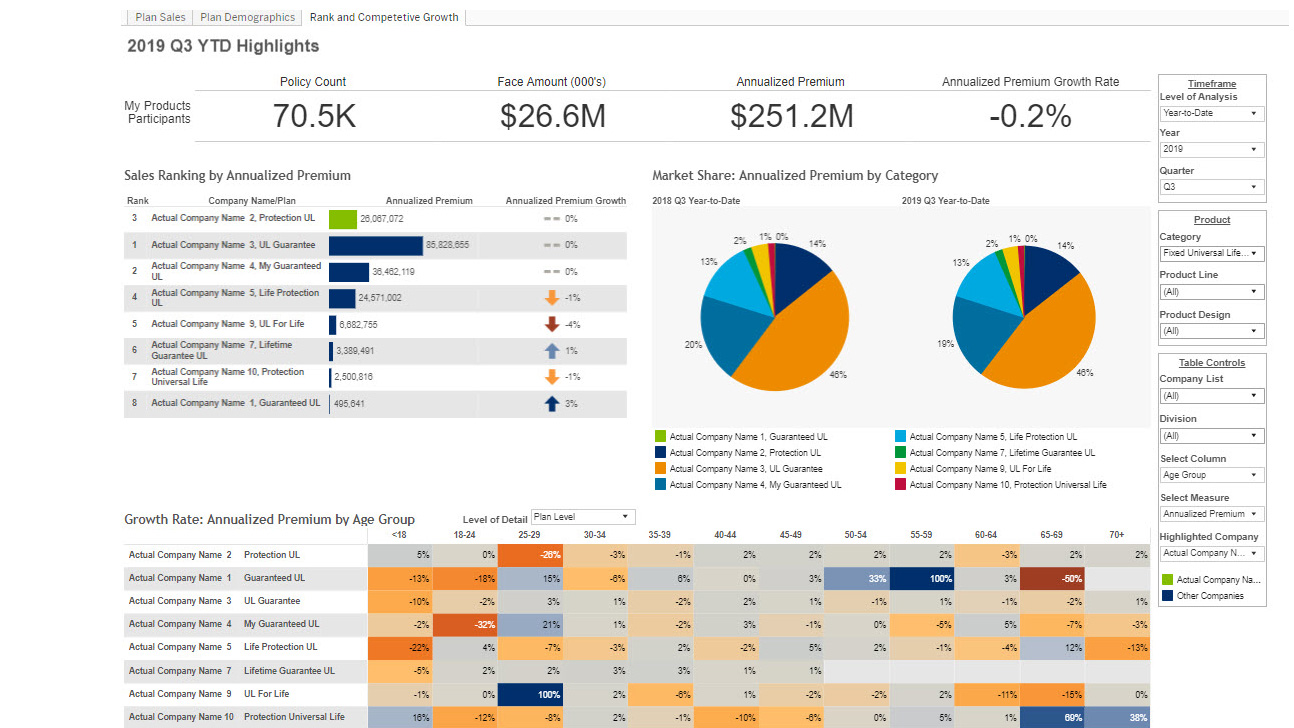The image size is (1294, 728).
Task: Click the UL Guarantee bar in sales ranking
Action: click(x=375, y=245)
